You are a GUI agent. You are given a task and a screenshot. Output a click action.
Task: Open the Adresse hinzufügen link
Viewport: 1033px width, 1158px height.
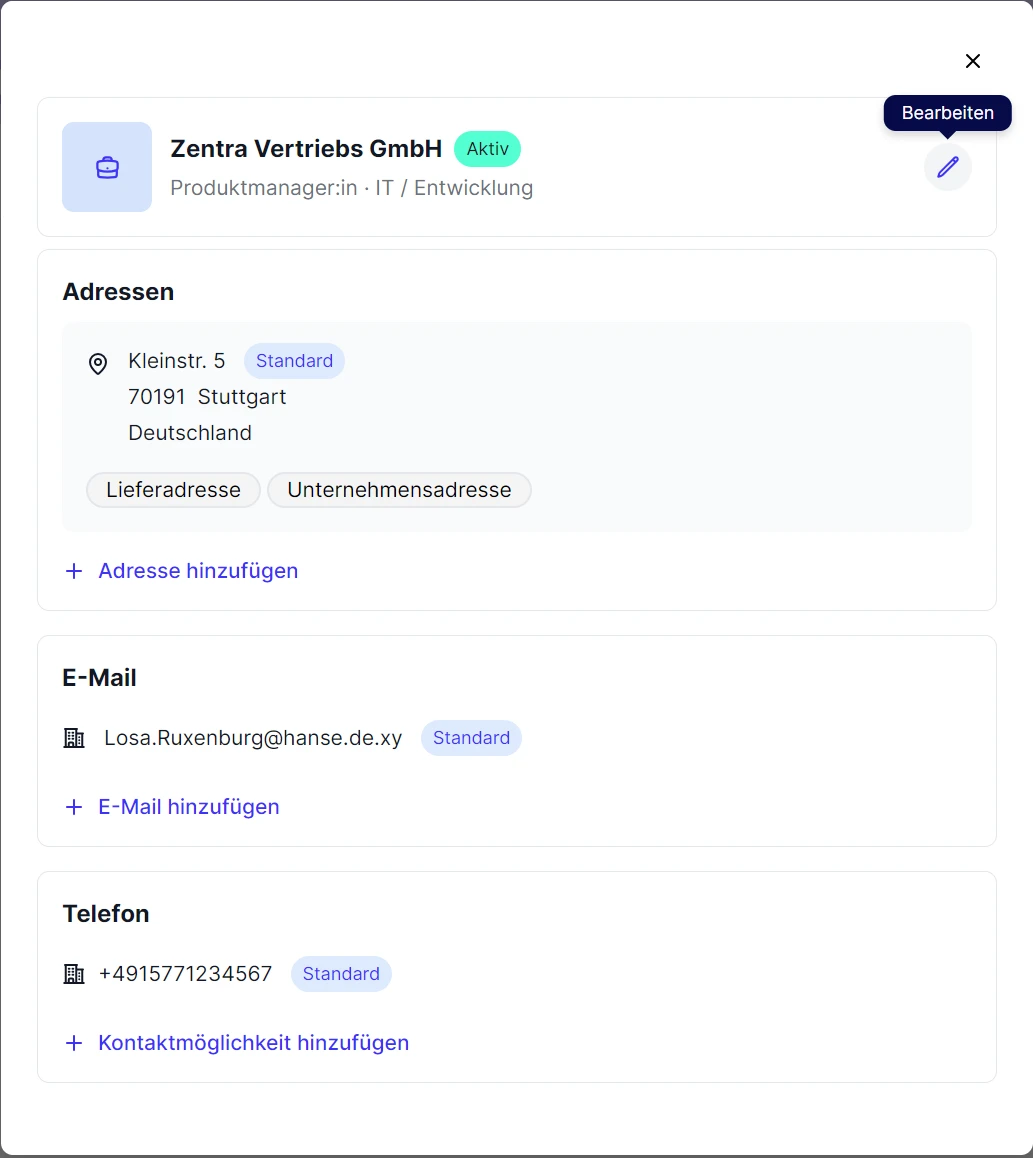point(198,571)
